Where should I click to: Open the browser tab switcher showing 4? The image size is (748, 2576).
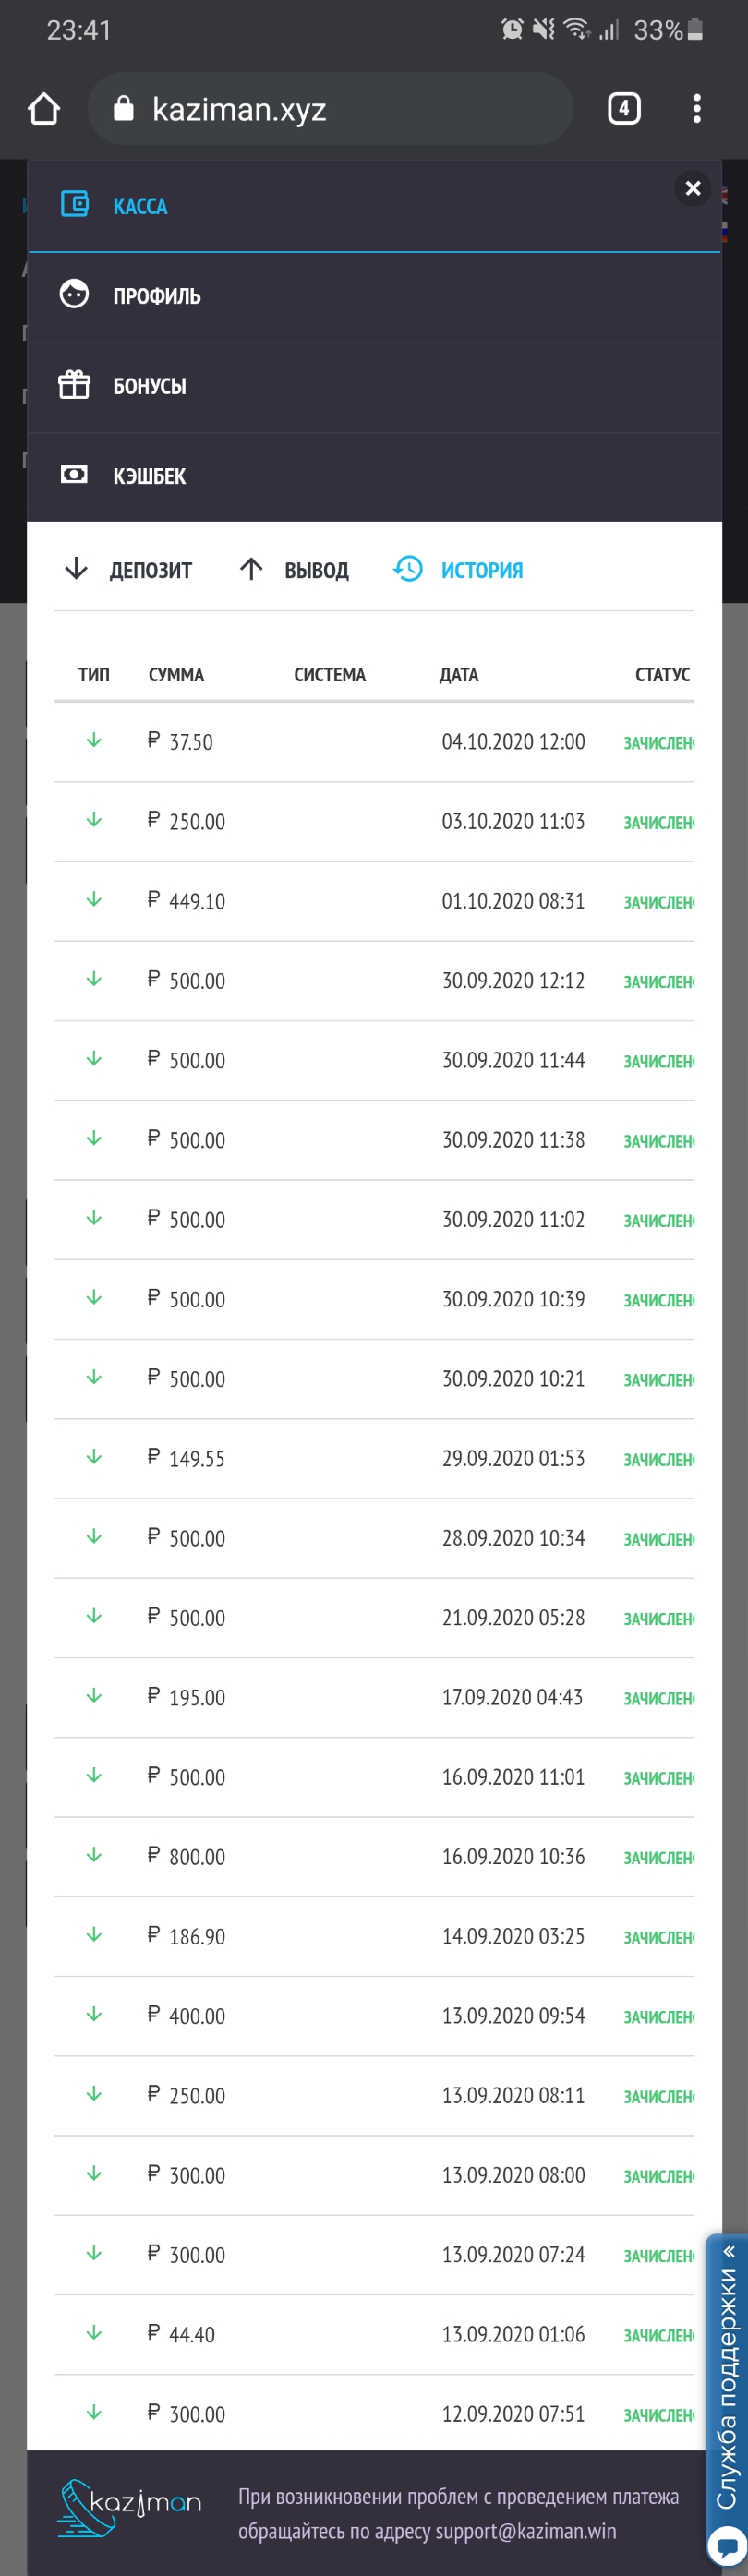pyautogui.click(x=624, y=108)
